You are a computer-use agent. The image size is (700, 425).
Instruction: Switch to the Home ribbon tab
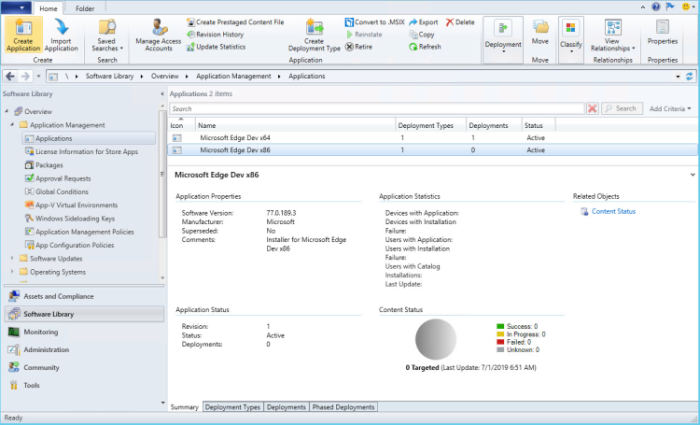tap(48, 8)
